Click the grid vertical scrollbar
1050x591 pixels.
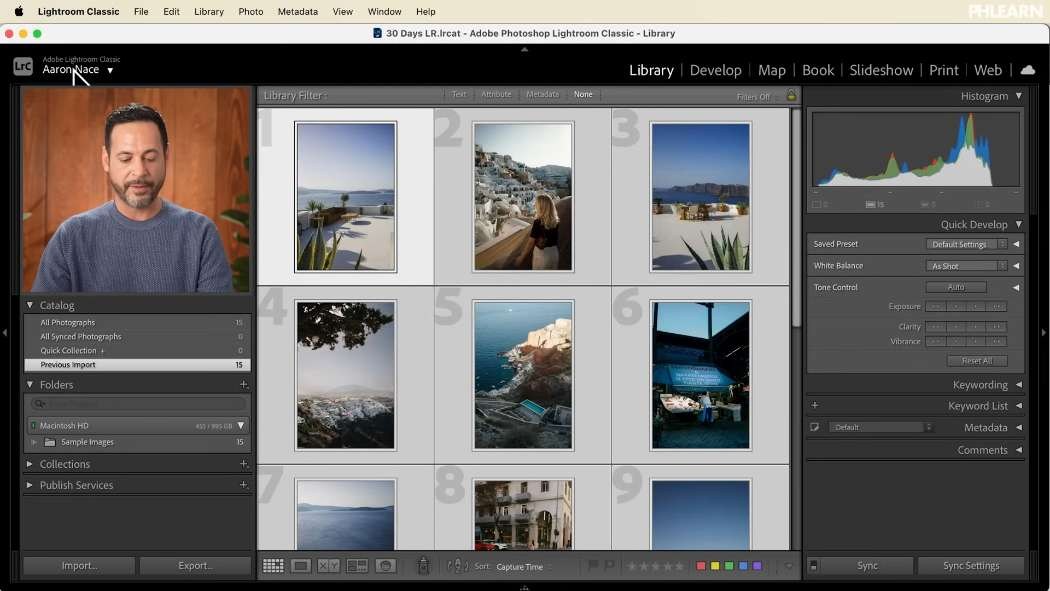[x=796, y=217]
